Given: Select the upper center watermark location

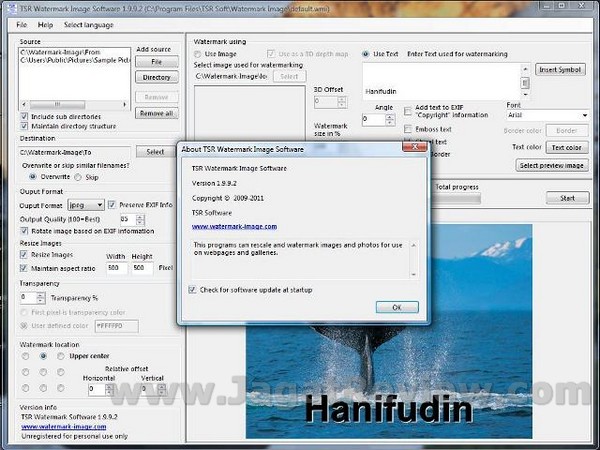Looking at the screenshot, I should tap(43, 355).
